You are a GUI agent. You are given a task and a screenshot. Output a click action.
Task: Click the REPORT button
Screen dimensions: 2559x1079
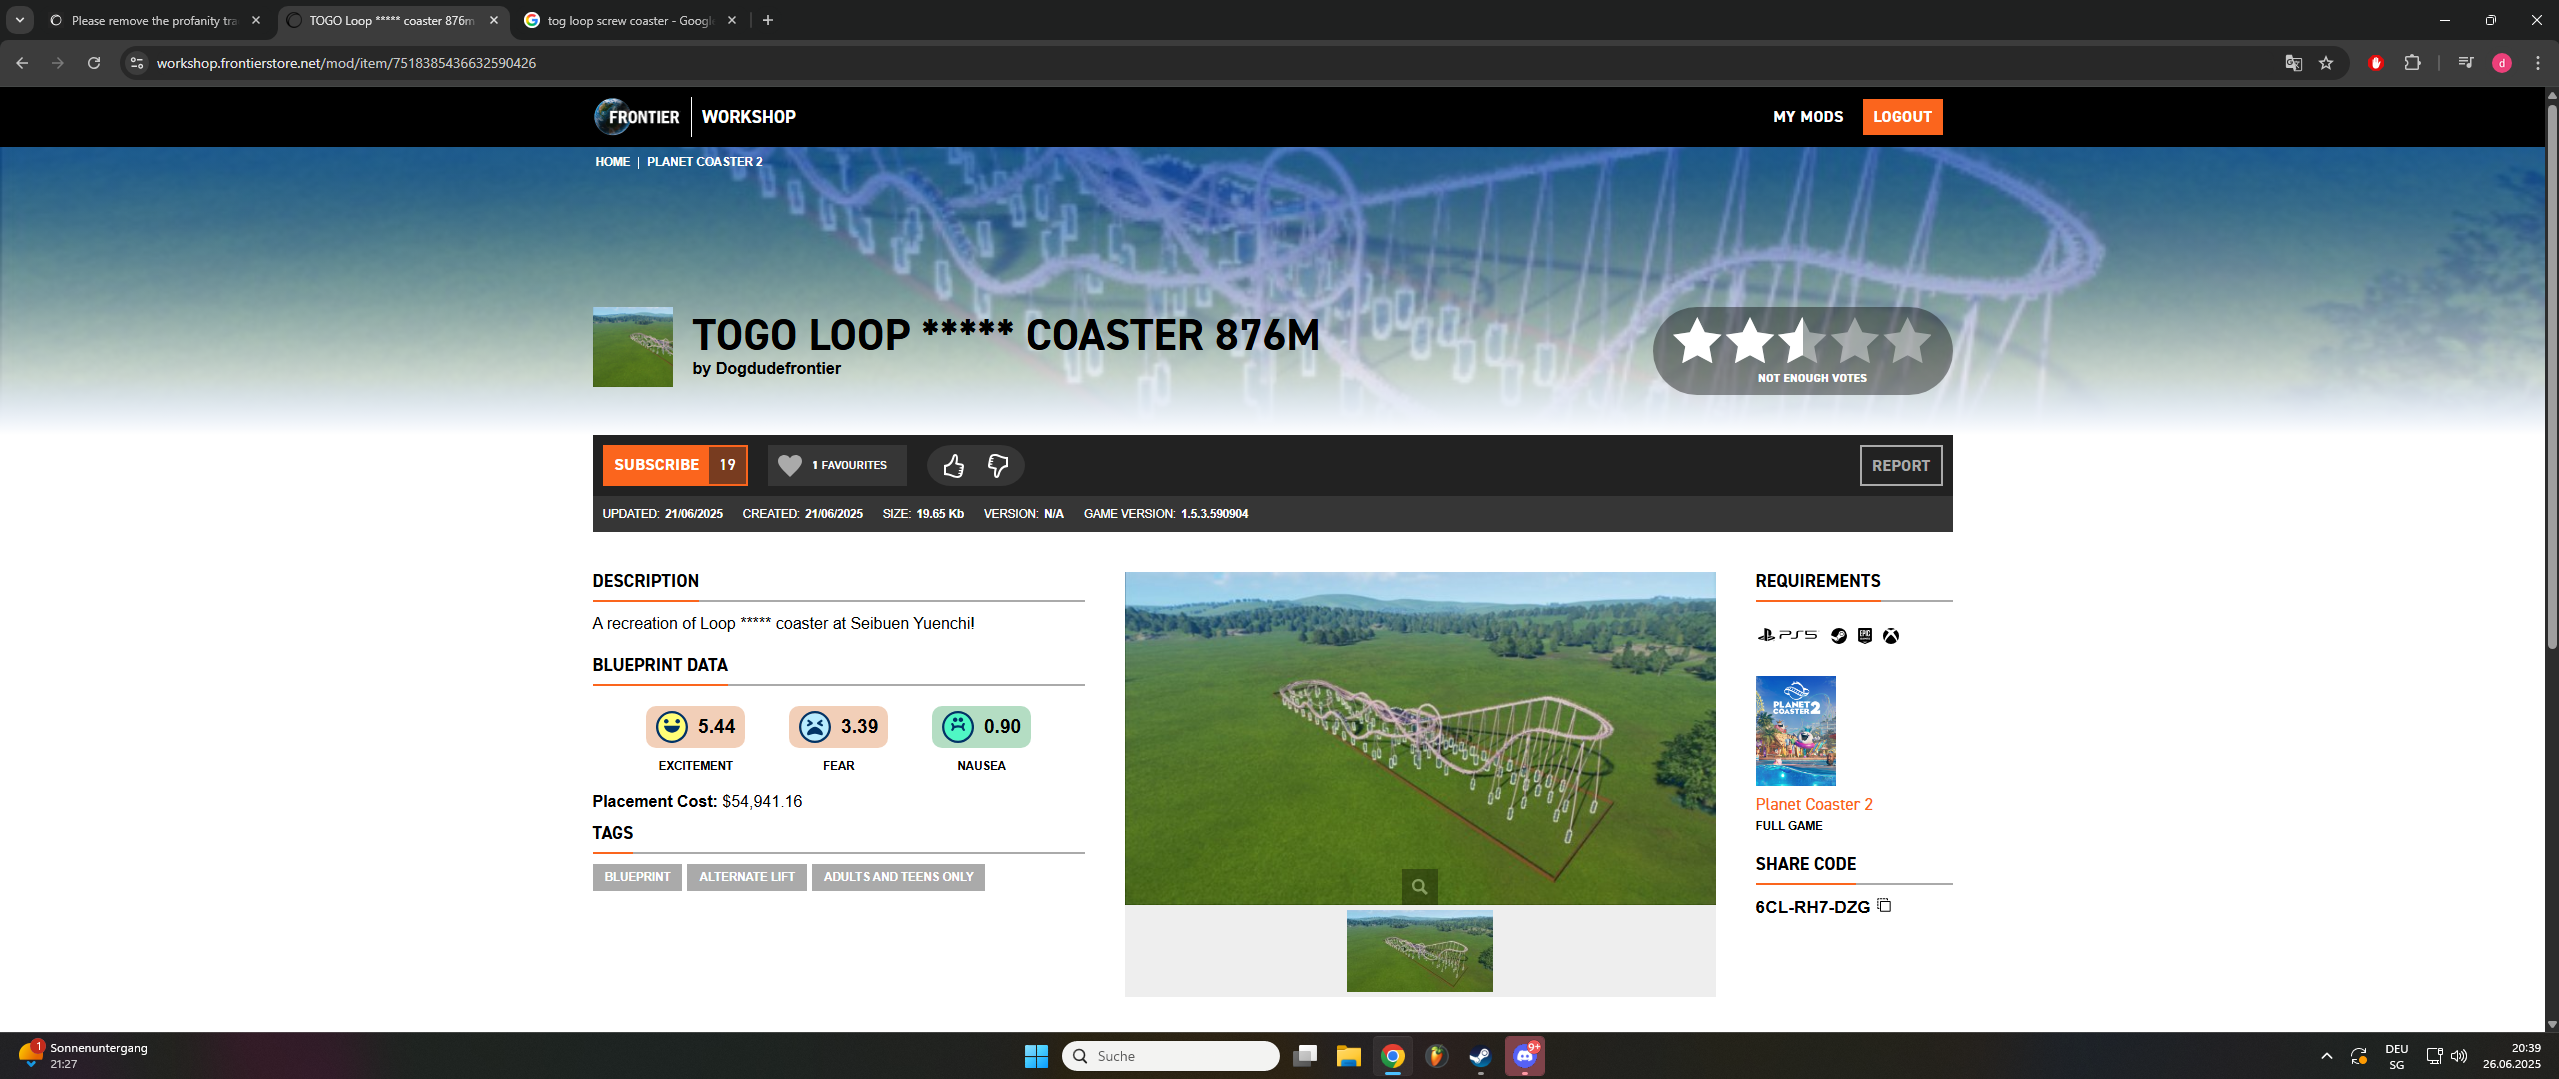[1900, 466]
